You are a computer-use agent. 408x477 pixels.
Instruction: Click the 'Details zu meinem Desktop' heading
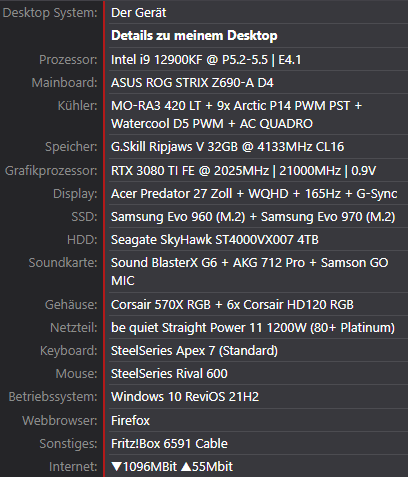[194, 36]
